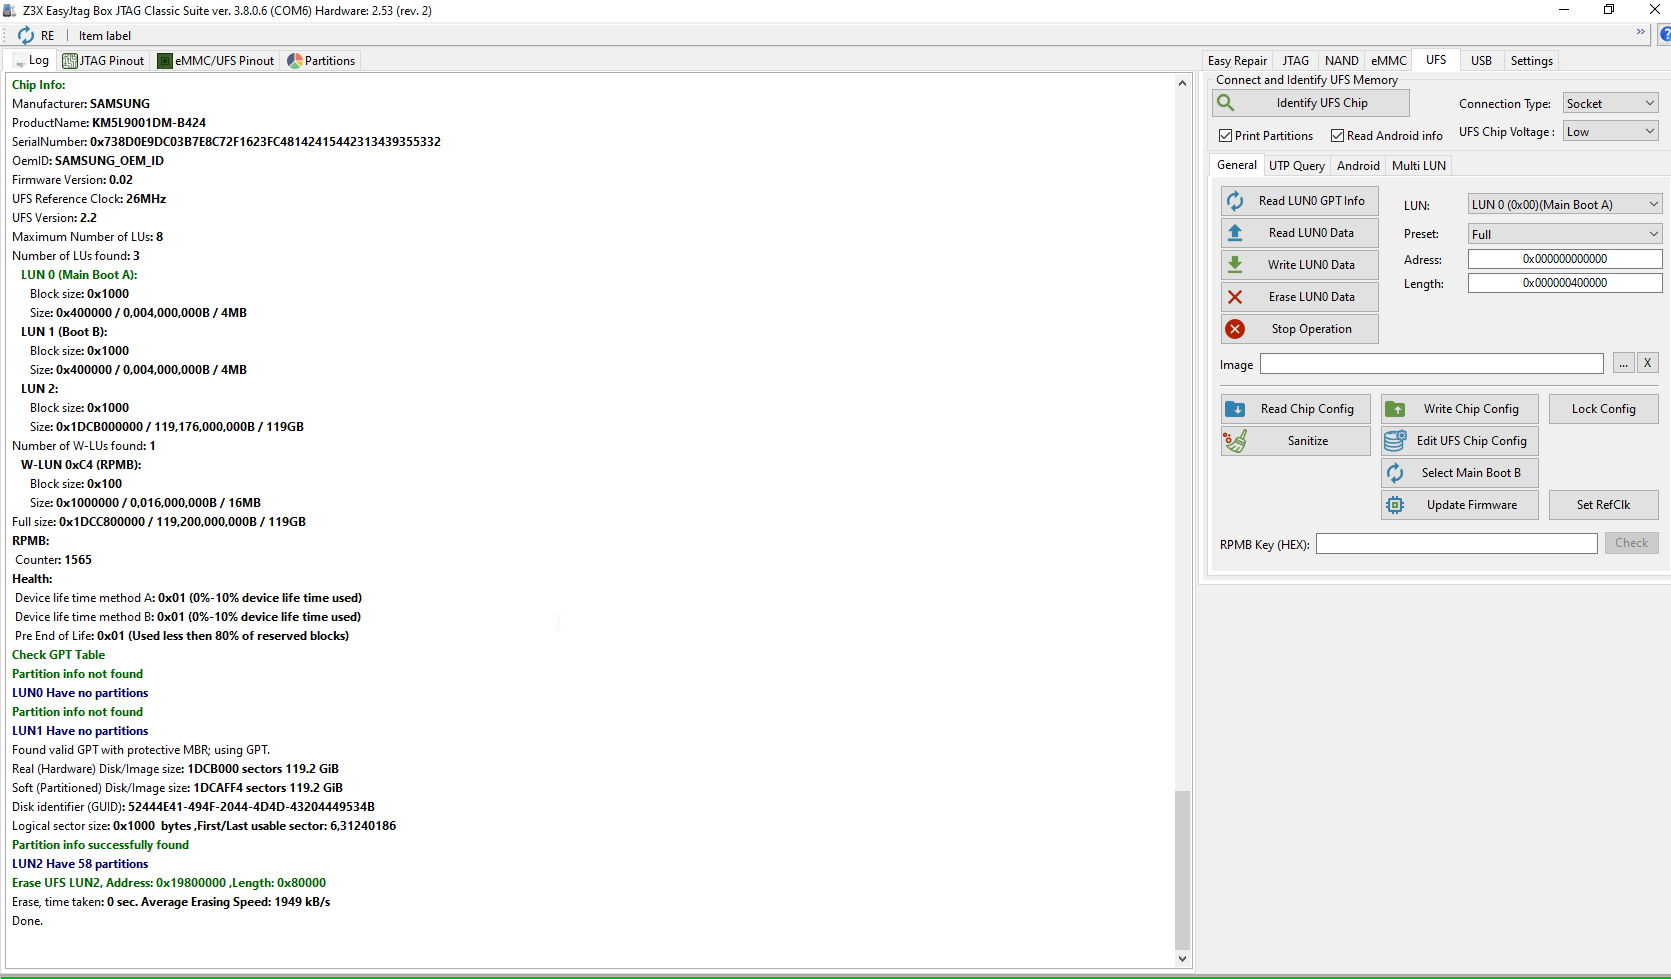Click into the RPMB Key hex field
1671x979 pixels.
[x=1457, y=543]
